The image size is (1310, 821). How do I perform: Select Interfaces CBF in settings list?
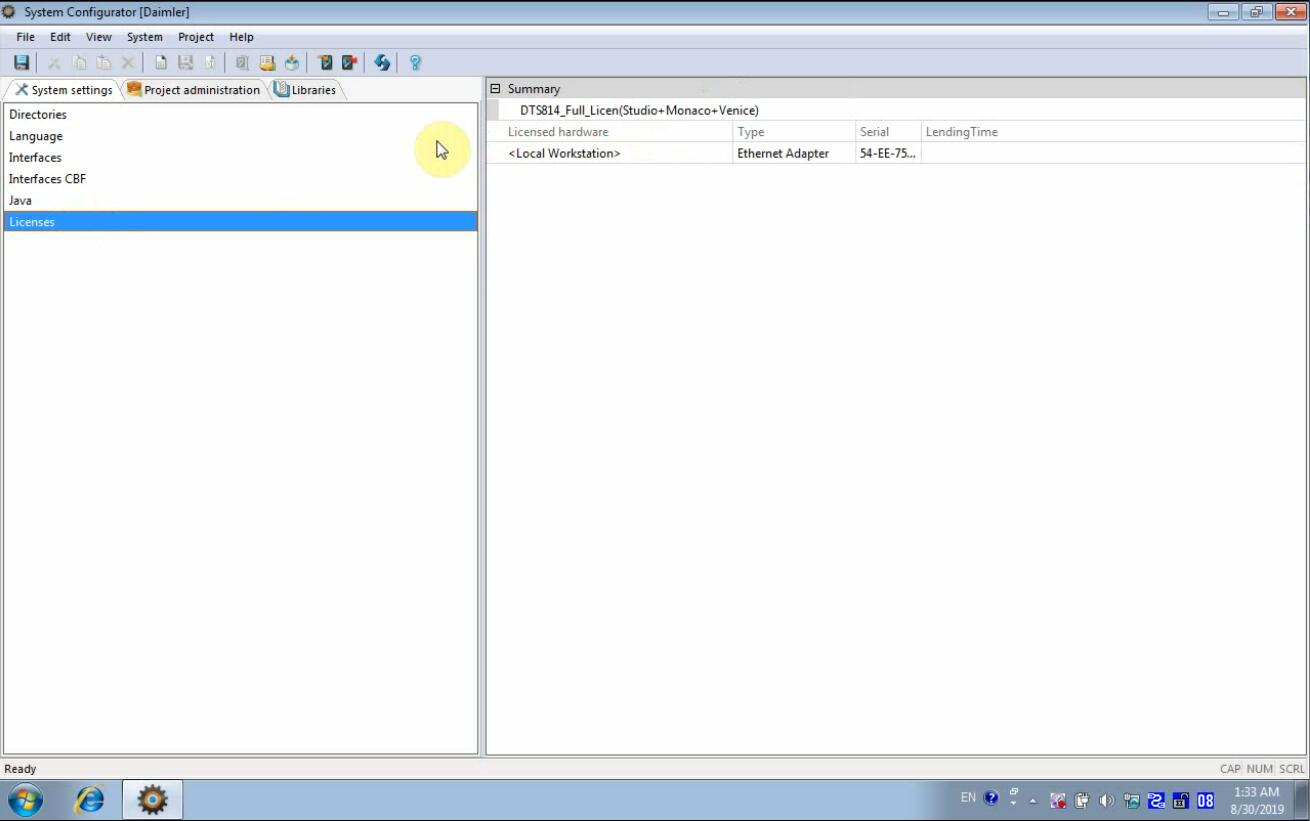[47, 179]
